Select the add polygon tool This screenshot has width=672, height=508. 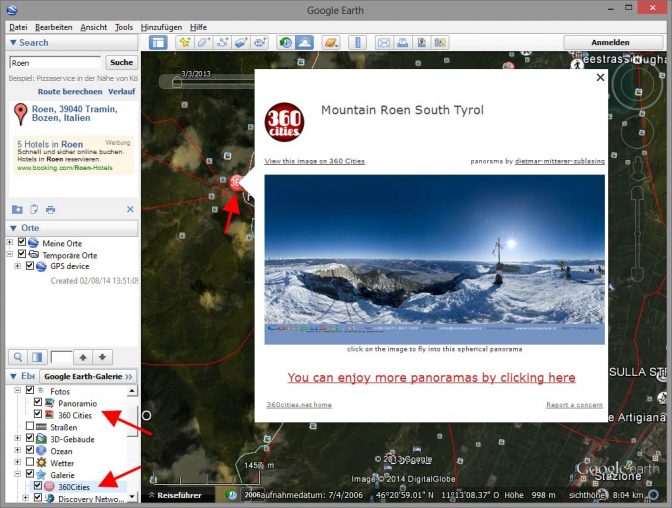(204, 42)
